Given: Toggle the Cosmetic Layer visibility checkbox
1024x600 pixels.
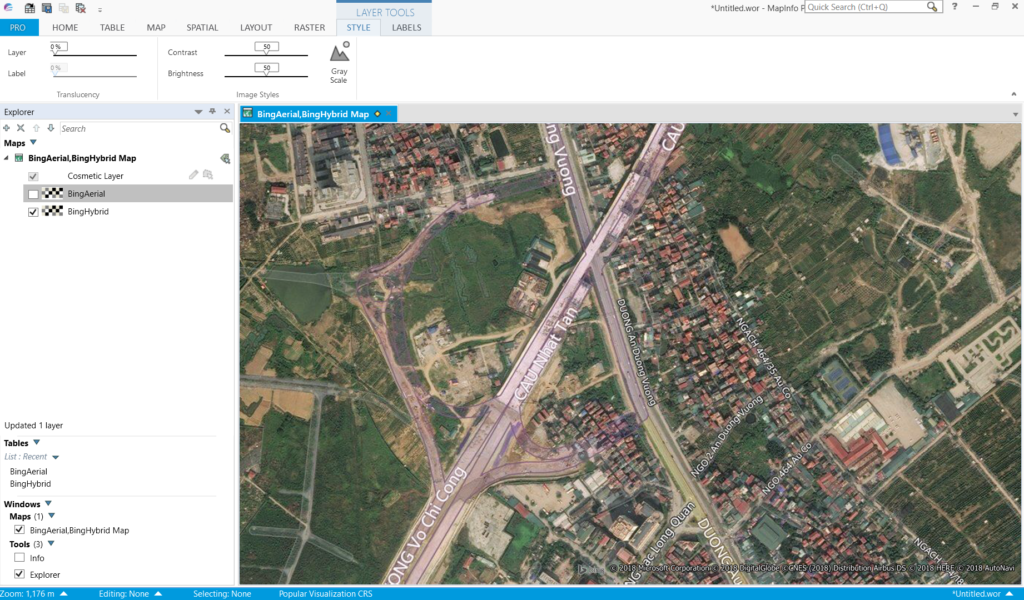Looking at the screenshot, I should click(33, 176).
